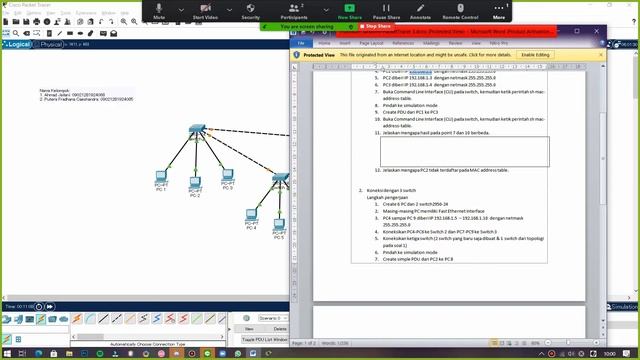This screenshot has width=640, height=360.
Task: Click Packet Tracer Open file icon
Action: pos(16,22)
